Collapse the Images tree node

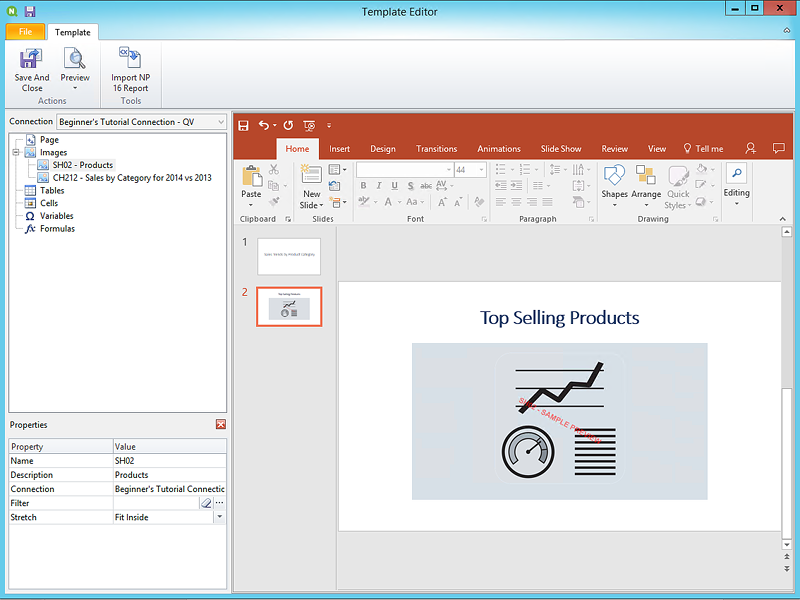(x=16, y=153)
